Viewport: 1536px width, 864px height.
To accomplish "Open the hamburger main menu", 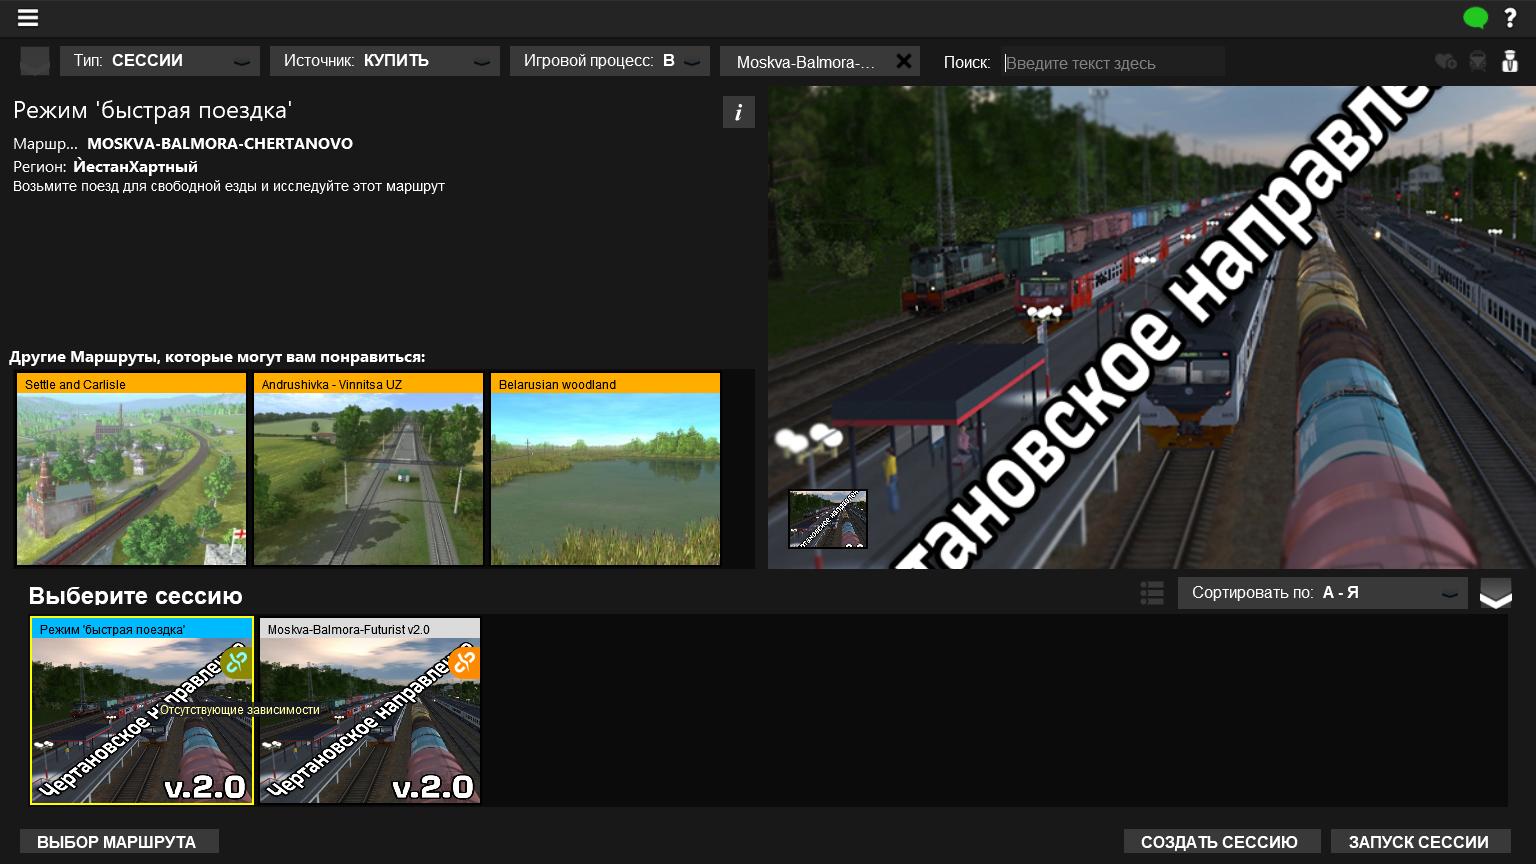I will pyautogui.click(x=27, y=18).
